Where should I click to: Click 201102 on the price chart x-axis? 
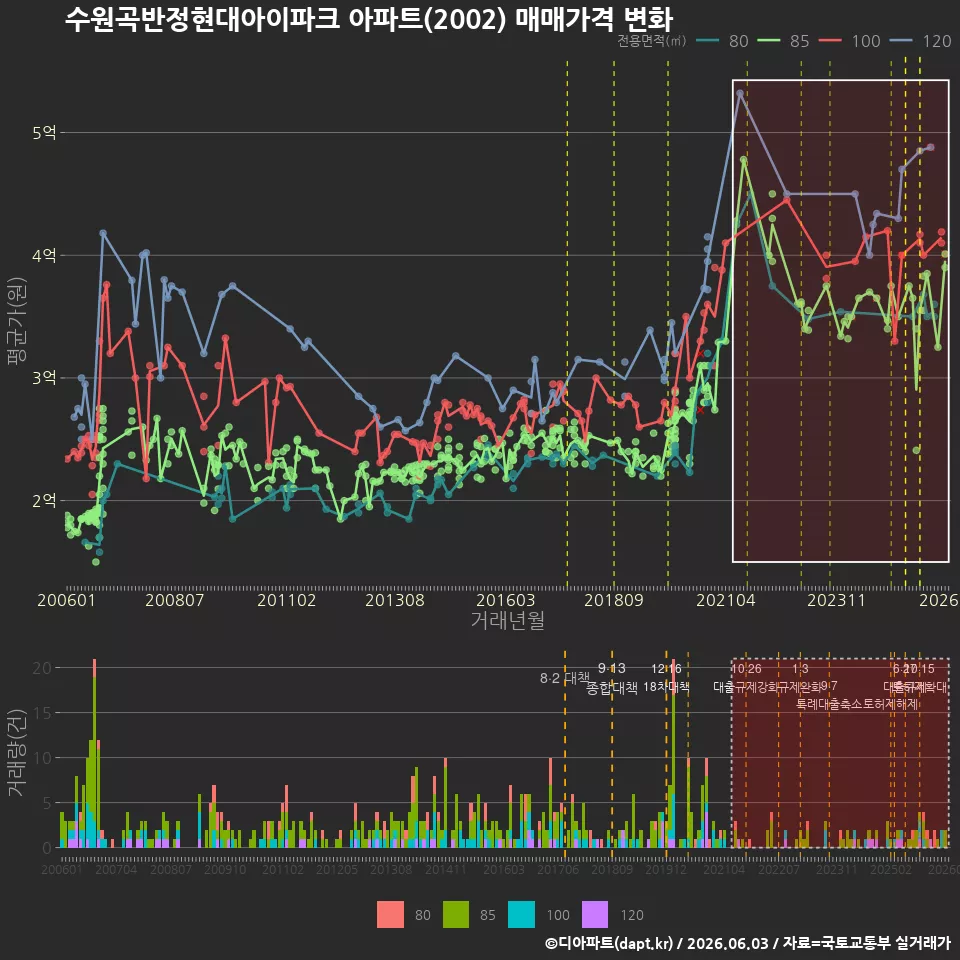tap(287, 600)
